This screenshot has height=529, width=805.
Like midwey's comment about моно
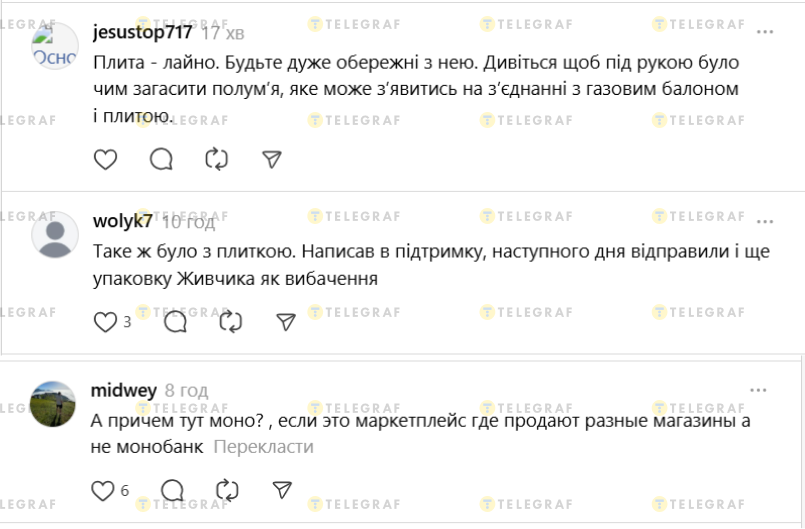tap(103, 489)
